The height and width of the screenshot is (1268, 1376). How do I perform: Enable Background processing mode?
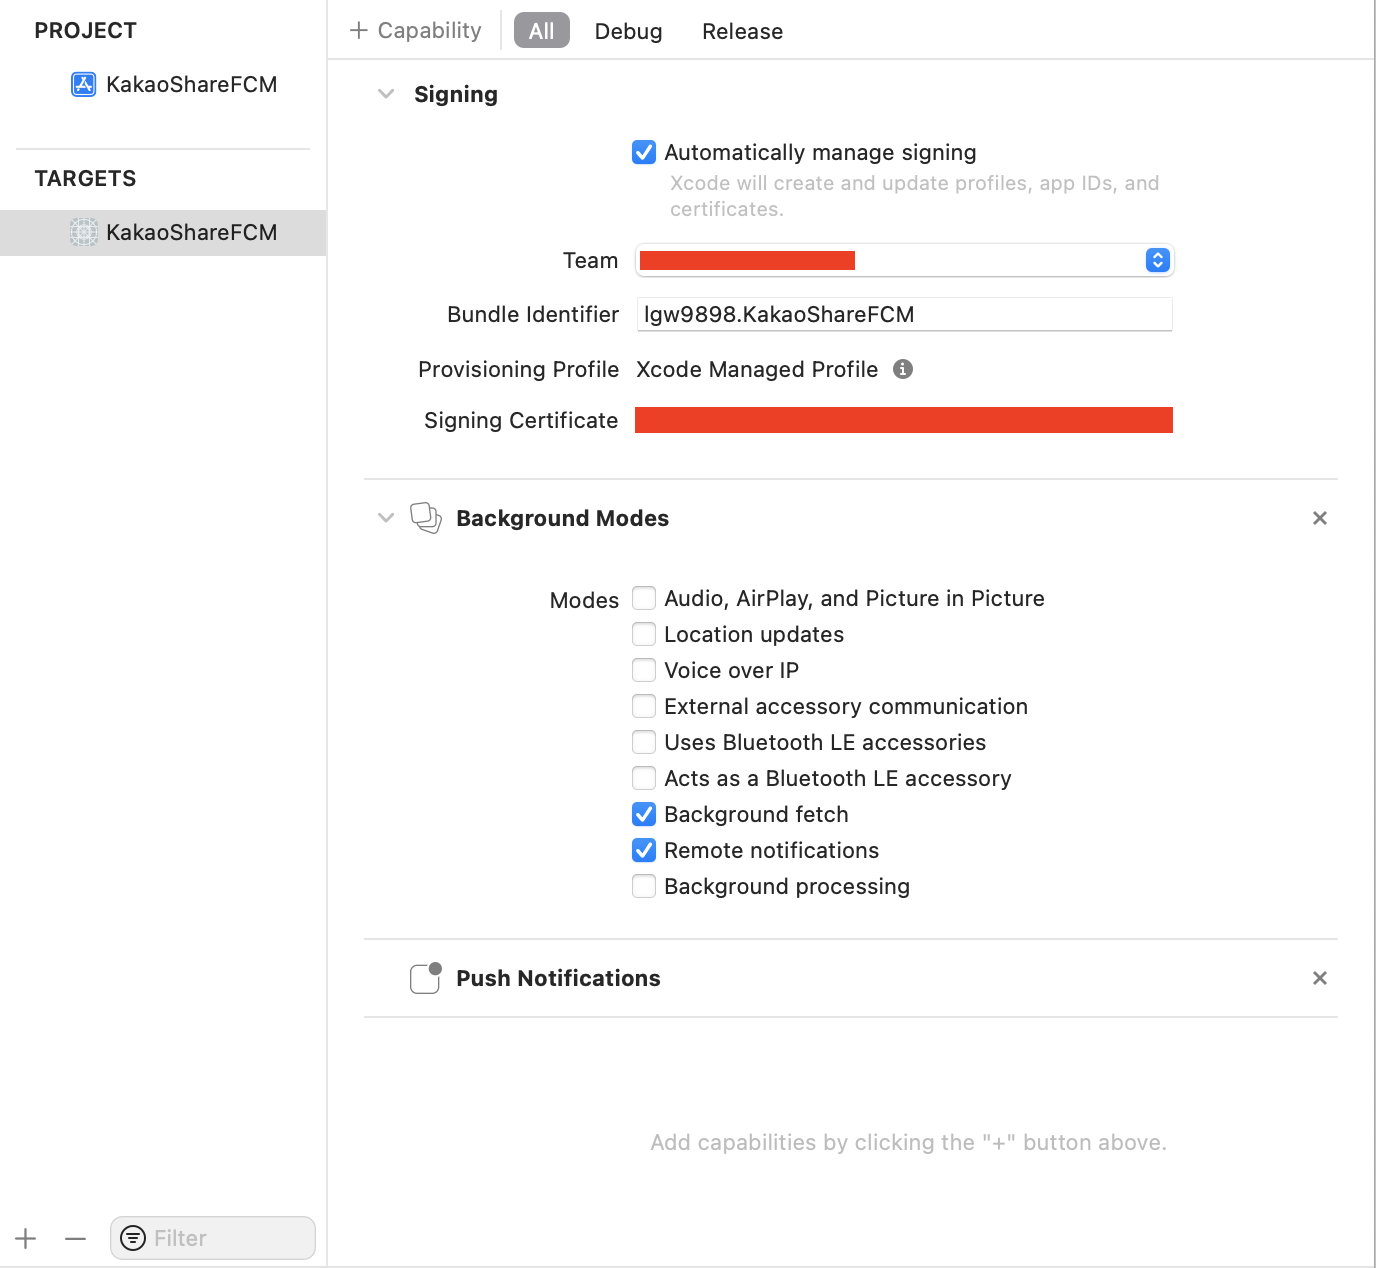644,886
